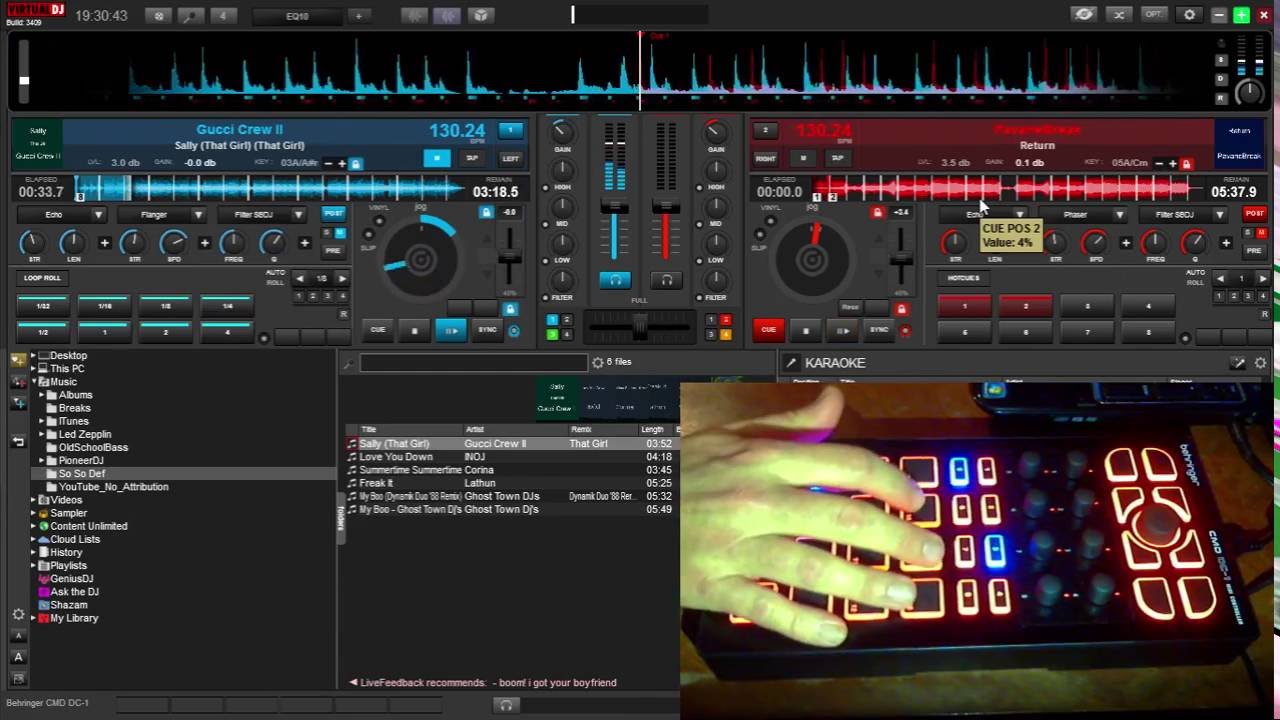The image size is (1280, 720).
Task: Play/pause the left deck
Action: point(450,330)
